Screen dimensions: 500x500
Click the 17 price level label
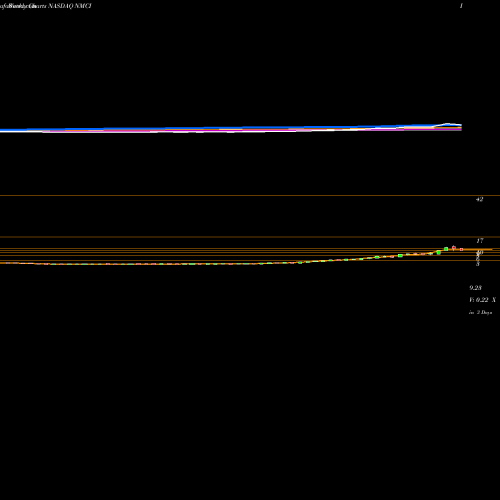(480, 241)
